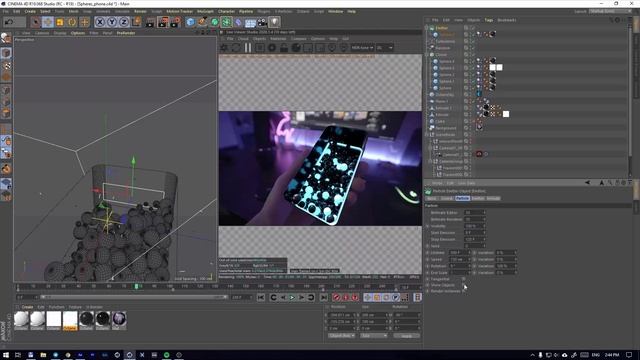The height and width of the screenshot is (360, 640).
Task: Switch to the Include attribute tab
Action: pos(493,198)
